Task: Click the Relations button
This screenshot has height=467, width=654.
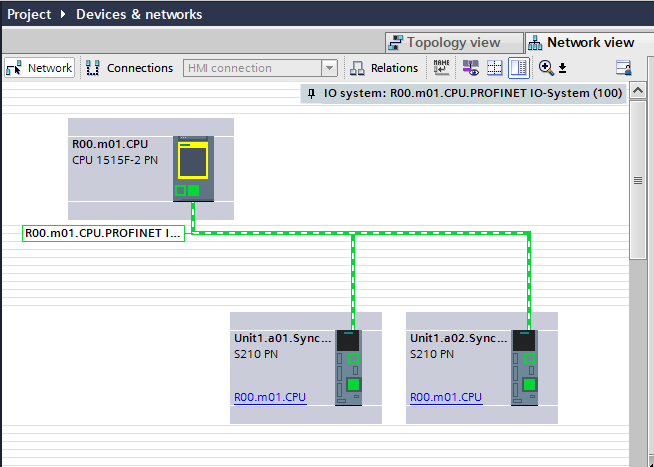Action: (x=384, y=68)
